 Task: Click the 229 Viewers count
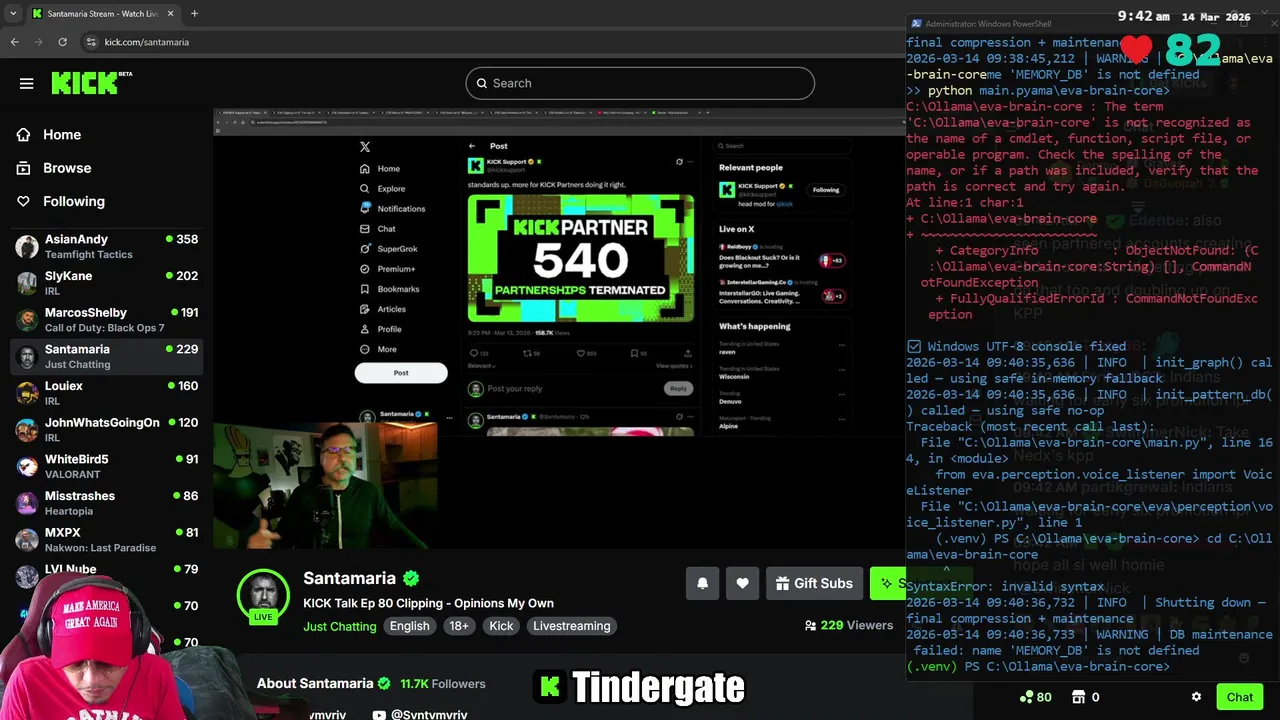click(849, 625)
